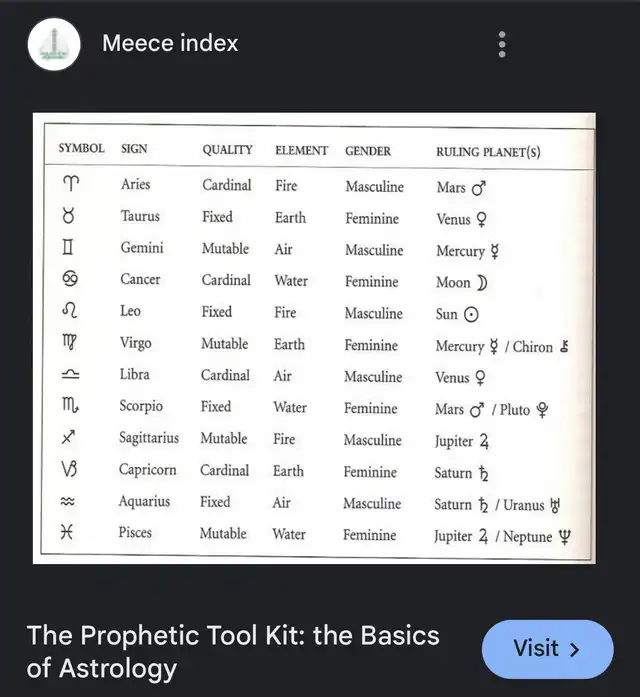Click the Capricorn symbol in the table
This screenshot has width=640, height=697.
click(x=69, y=469)
